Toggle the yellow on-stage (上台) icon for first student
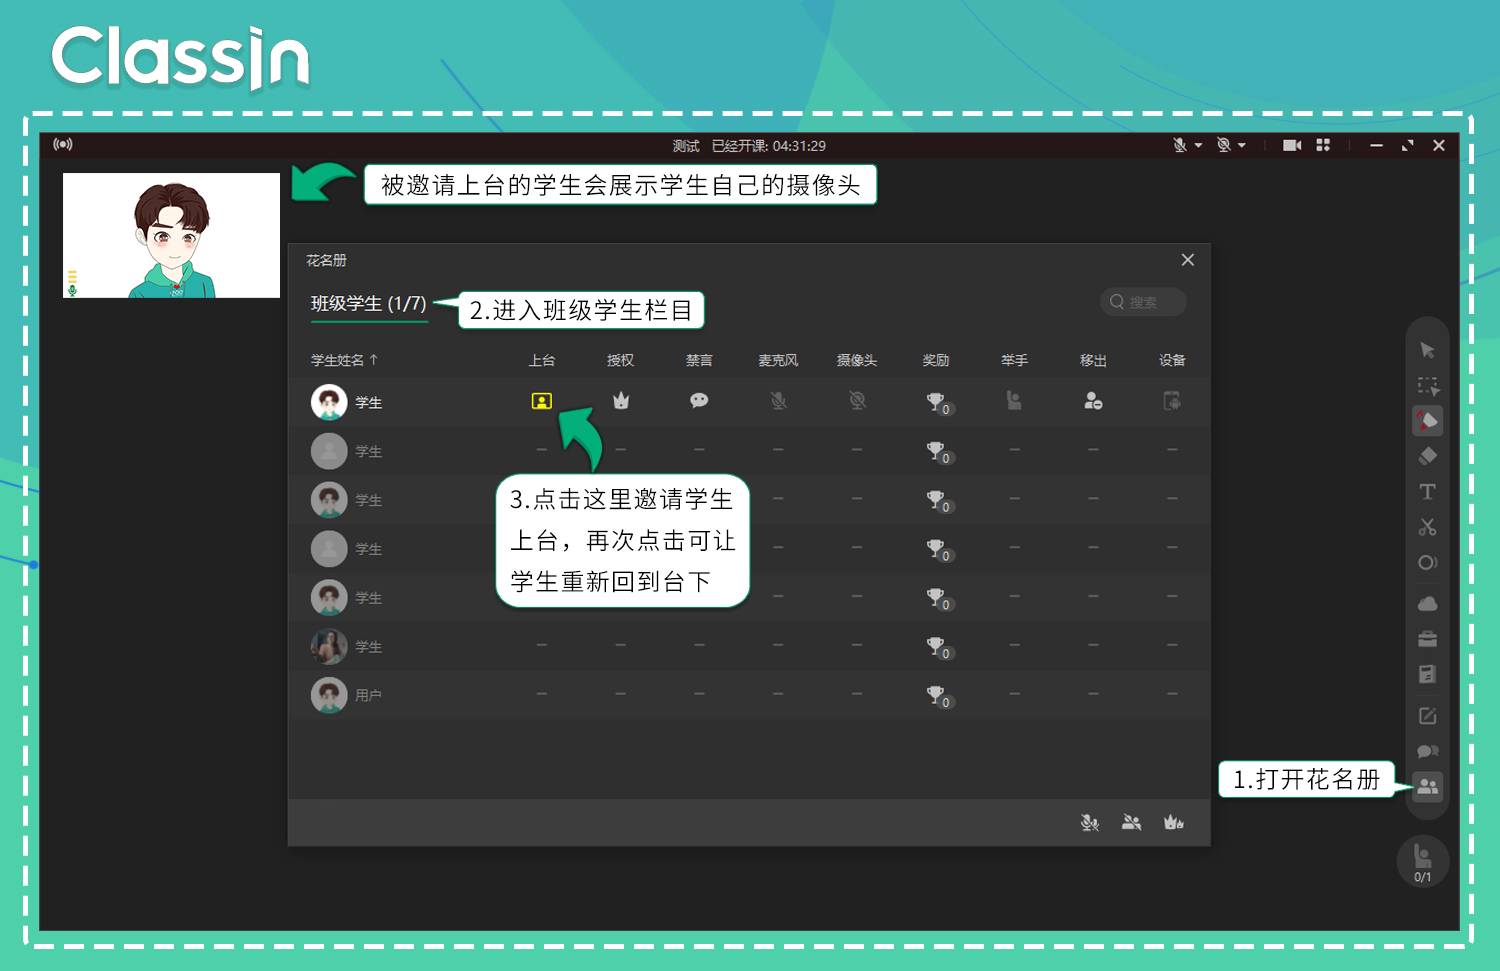The width and height of the screenshot is (1500, 971). click(541, 401)
